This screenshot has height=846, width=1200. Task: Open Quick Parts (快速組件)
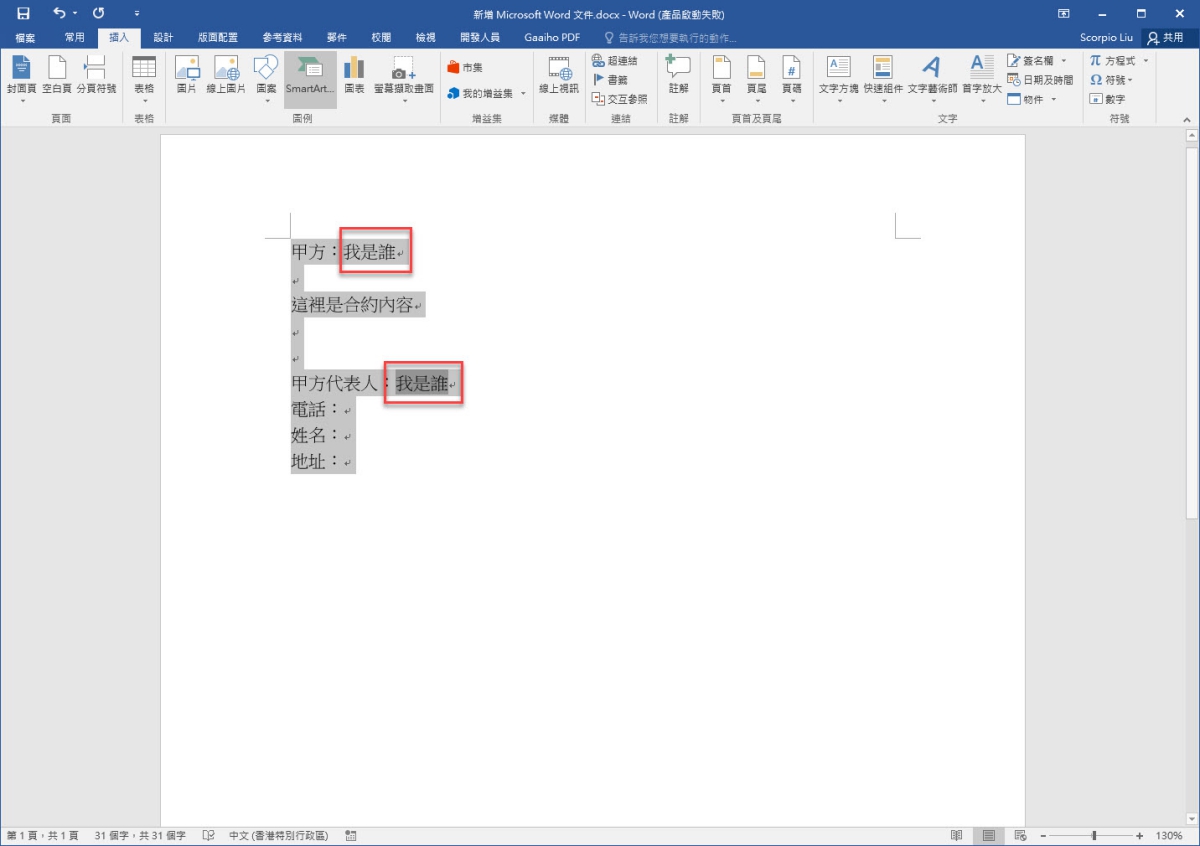tap(883, 79)
